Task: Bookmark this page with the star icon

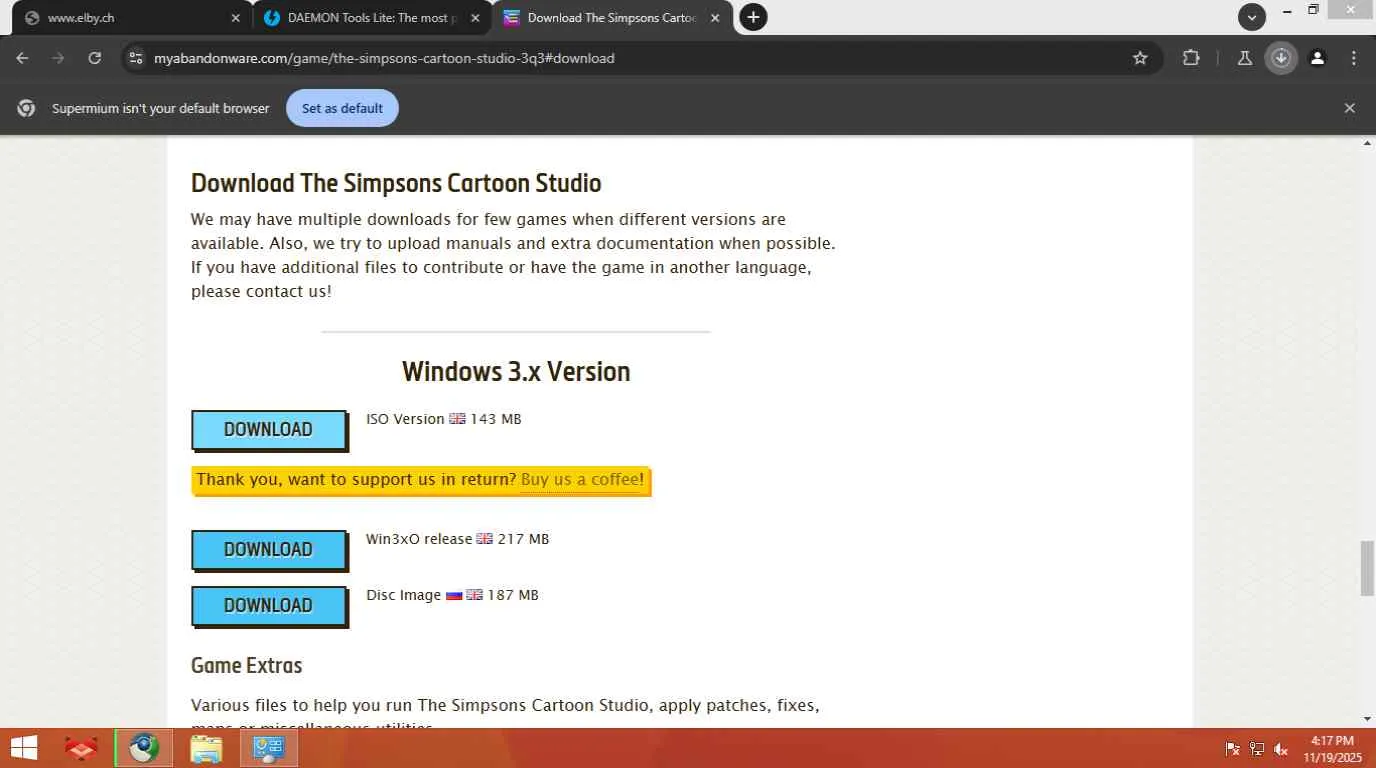Action: click(1140, 58)
